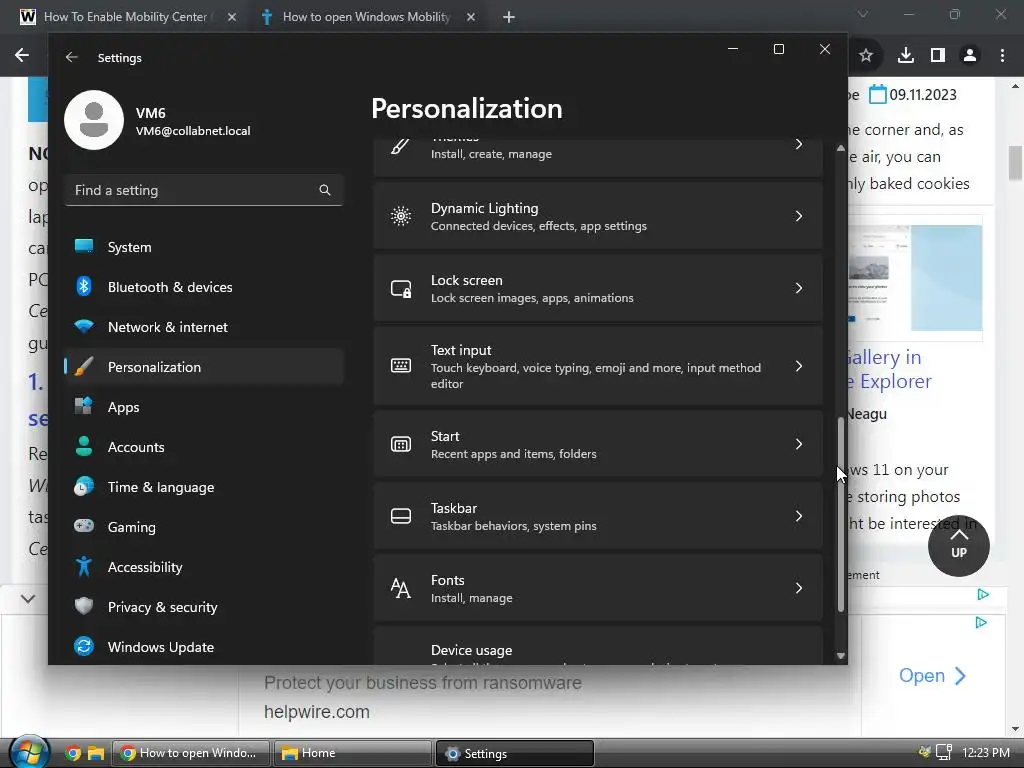
Task: Open the browser profile icon
Action: tap(970, 56)
